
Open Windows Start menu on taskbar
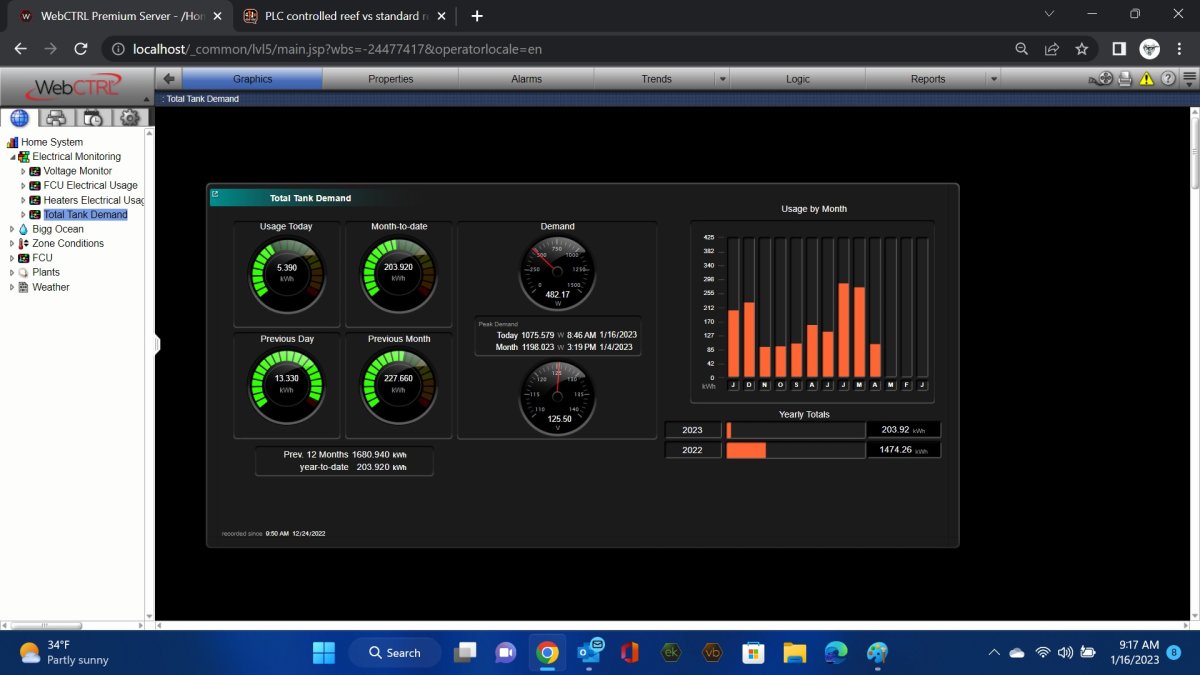coord(324,653)
